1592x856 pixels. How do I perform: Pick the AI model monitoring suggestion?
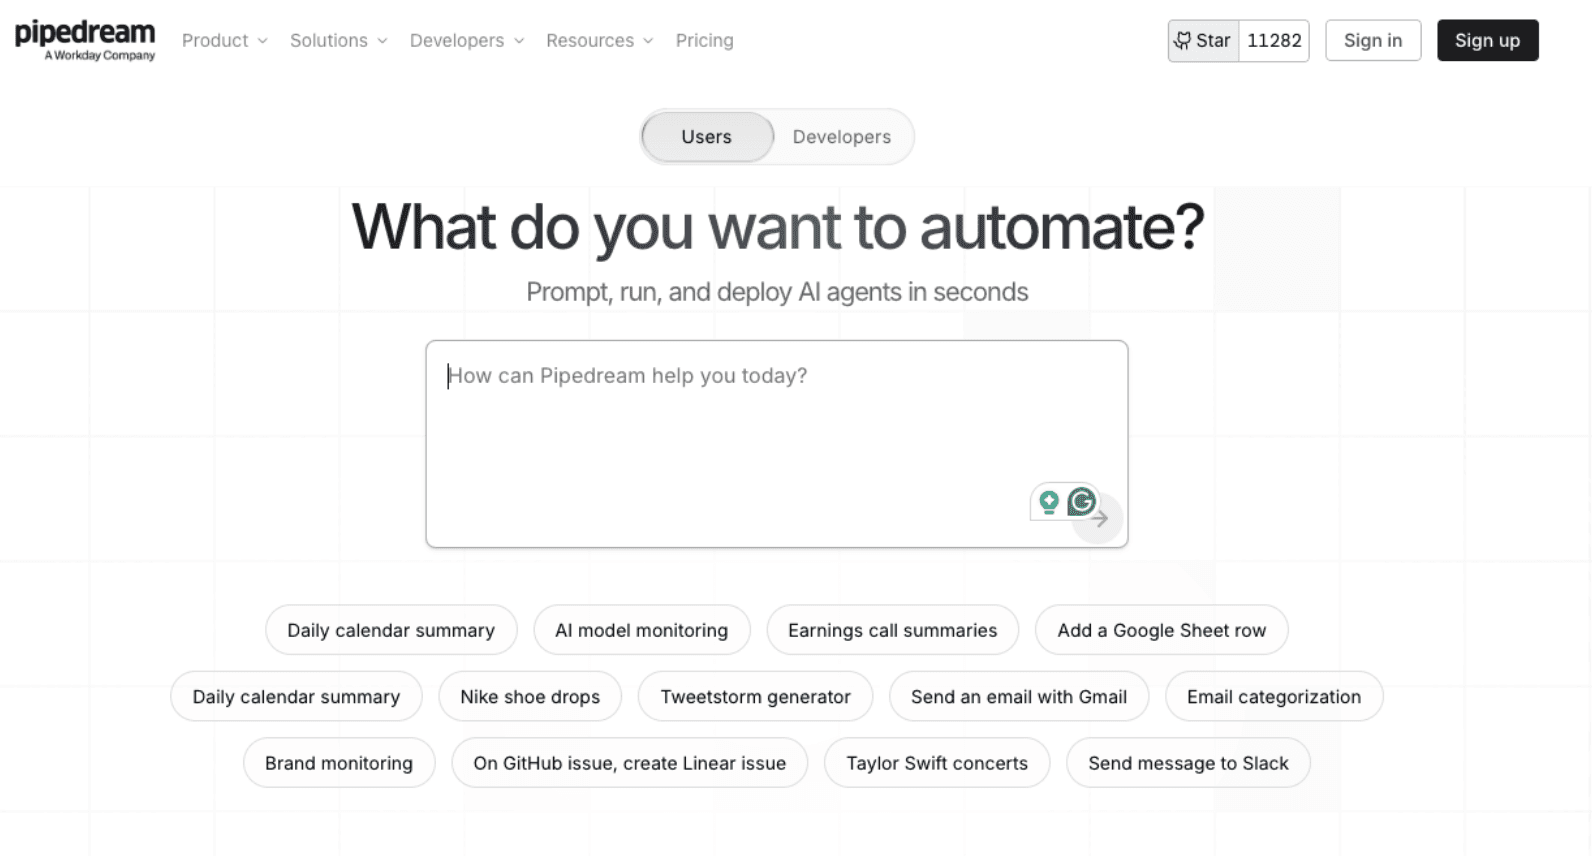tap(642, 630)
